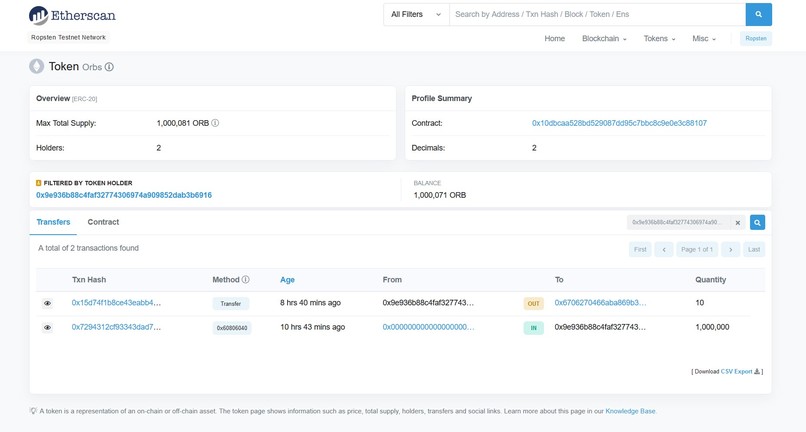This screenshot has height=432, width=806.
Task: Click the Page 1 of 1 indicator
Action: 697,249
